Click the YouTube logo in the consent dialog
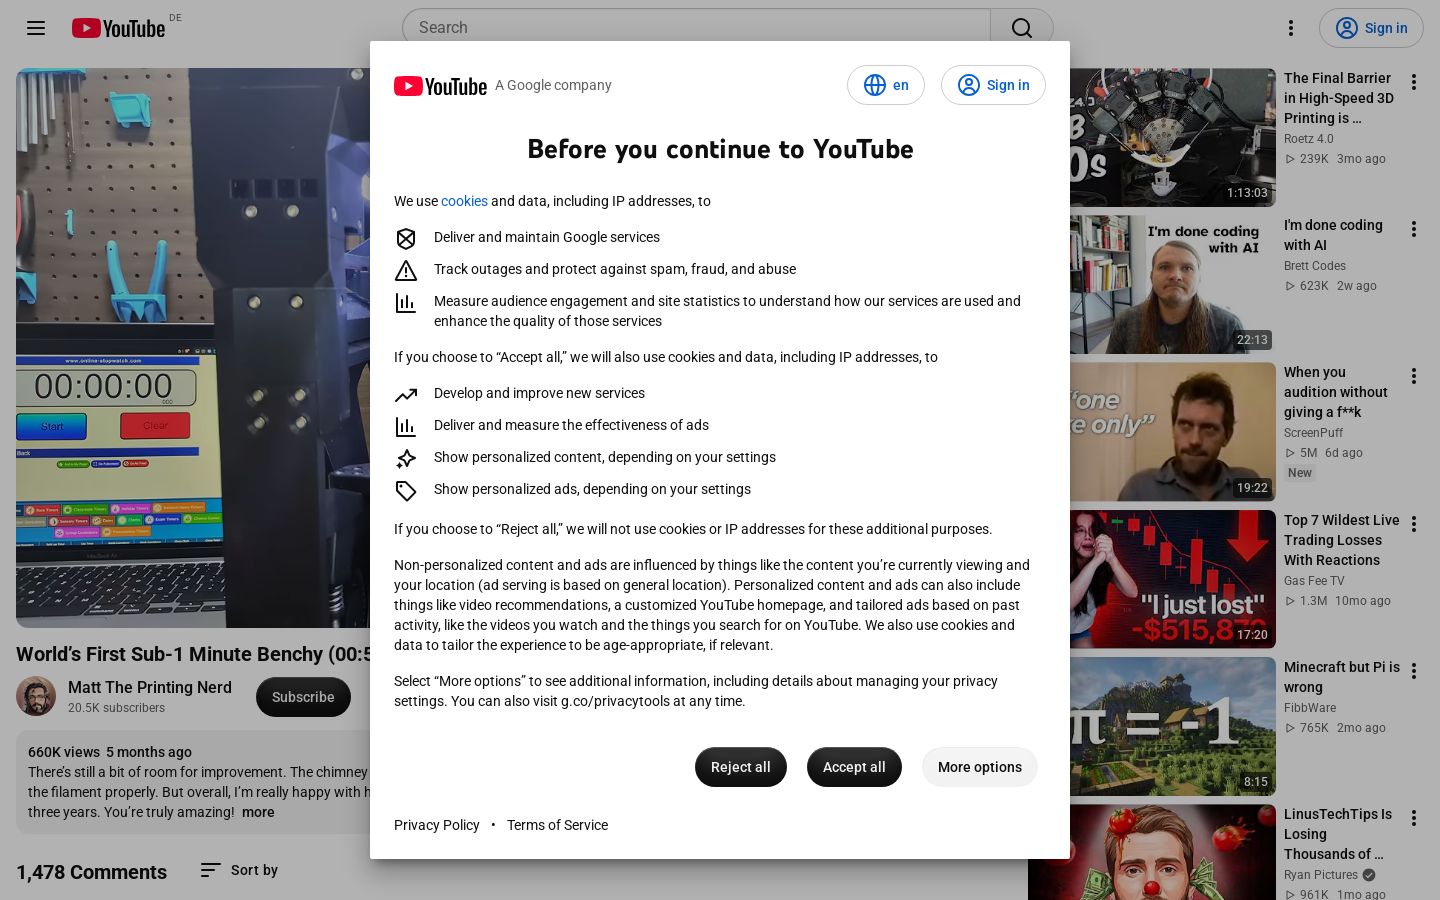The image size is (1440, 900). (x=440, y=86)
